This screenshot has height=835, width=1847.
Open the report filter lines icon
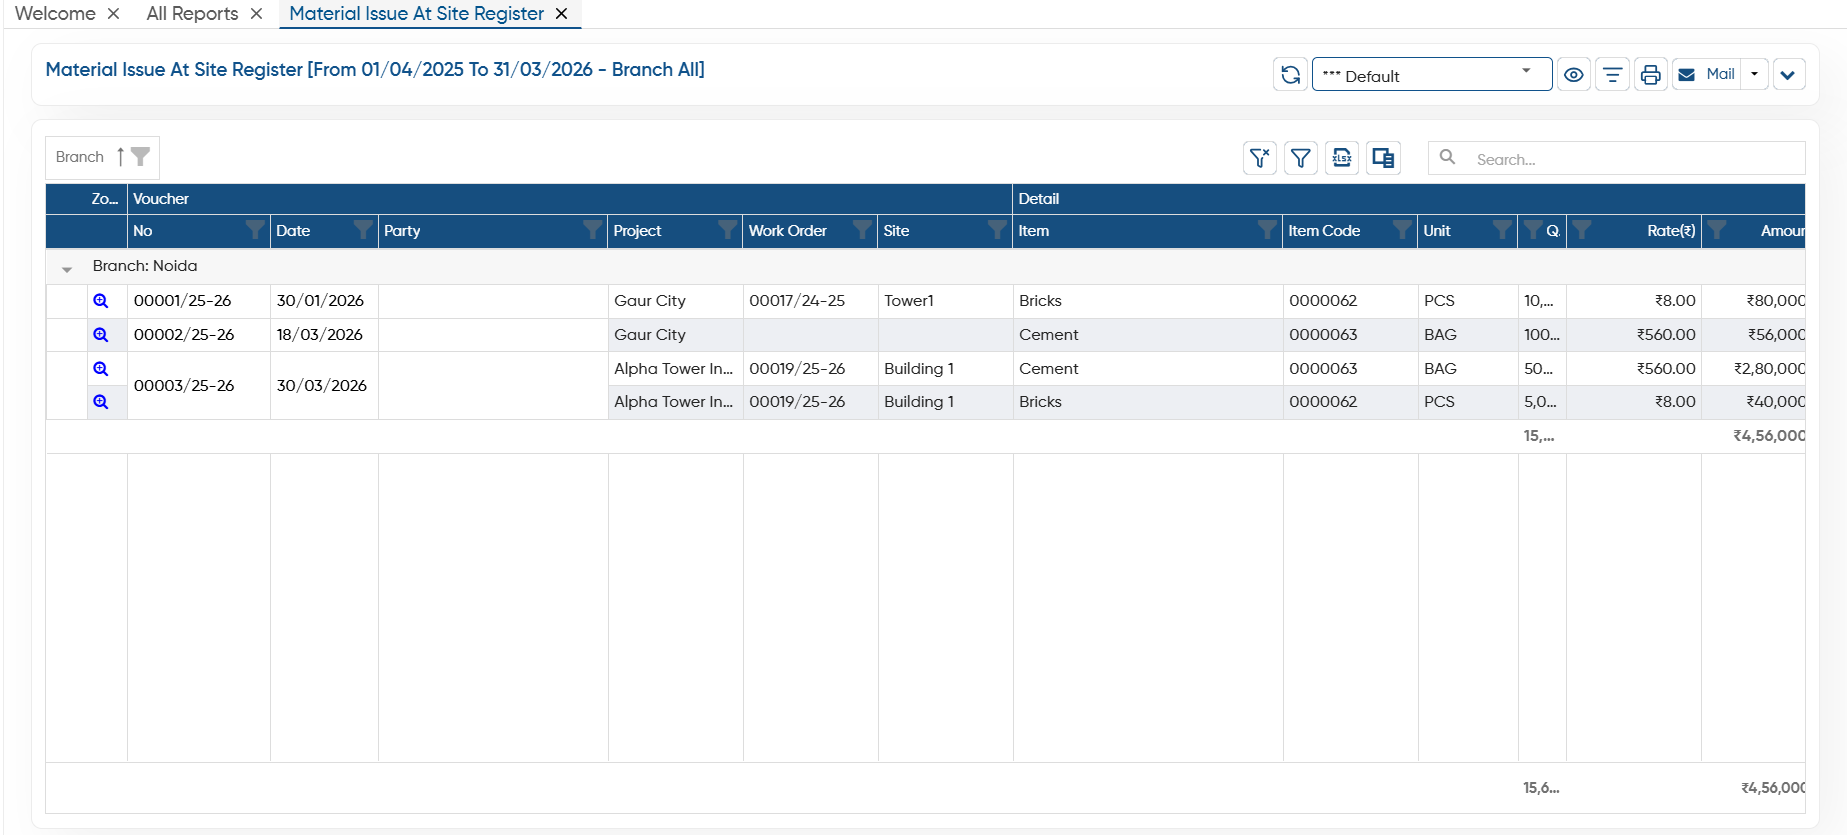point(1612,75)
